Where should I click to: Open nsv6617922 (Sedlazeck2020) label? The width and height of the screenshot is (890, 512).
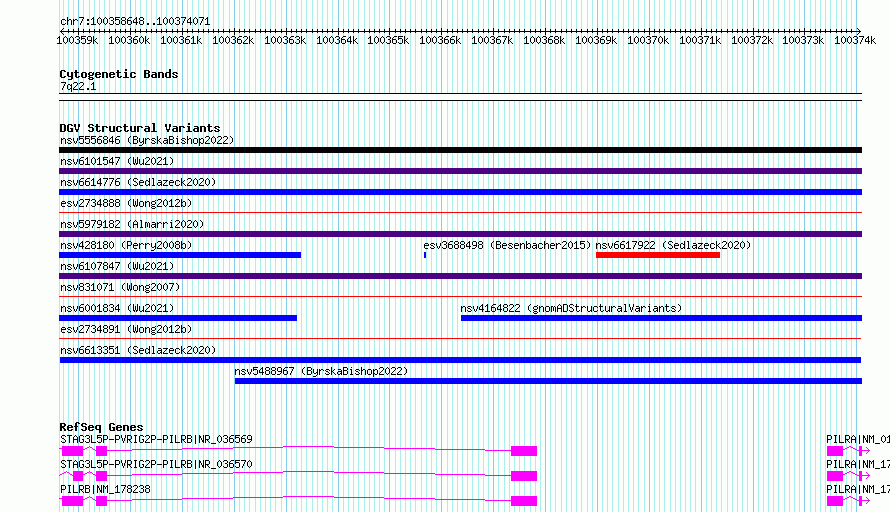click(x=673, y=245)
